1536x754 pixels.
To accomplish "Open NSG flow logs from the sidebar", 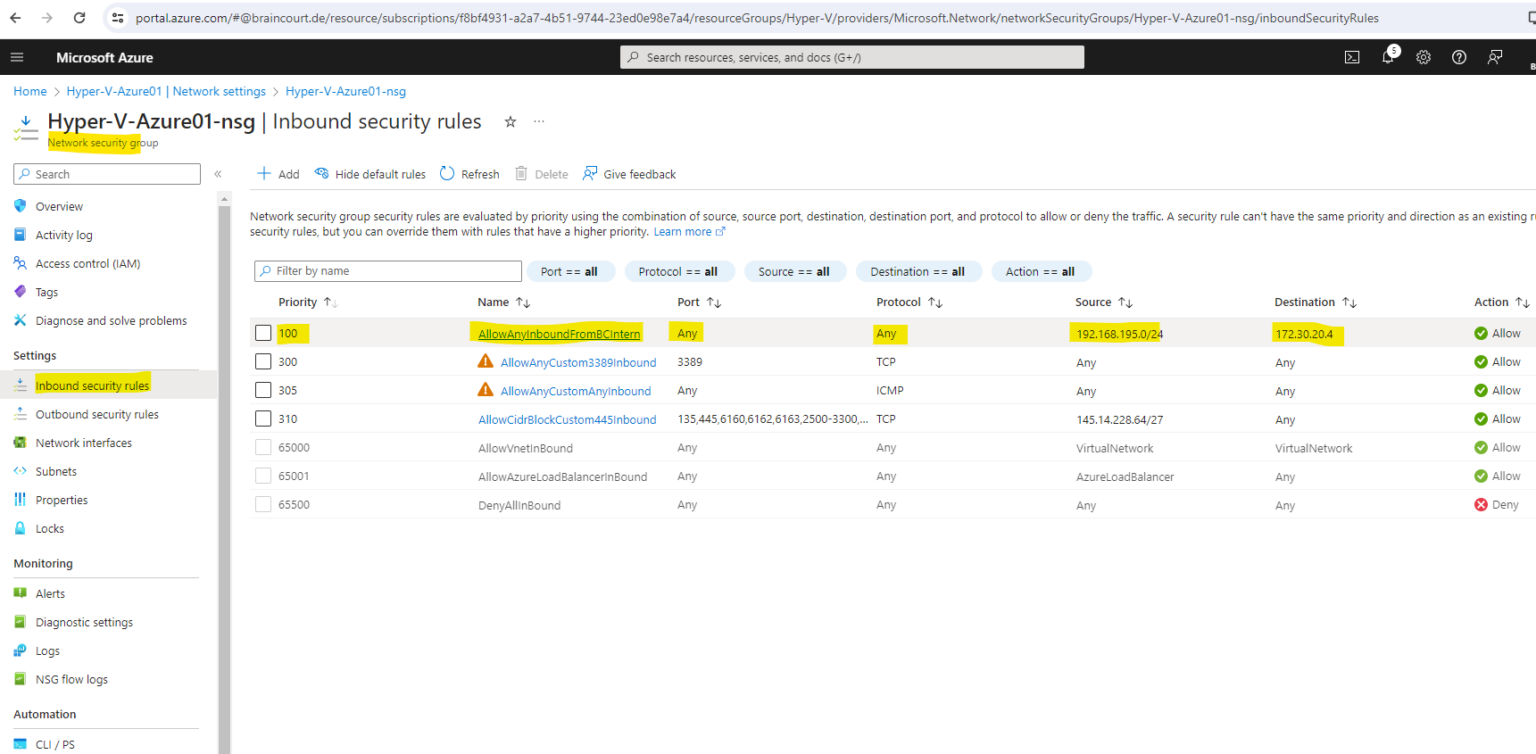I will pyautogui.click(x=74, y=679).
